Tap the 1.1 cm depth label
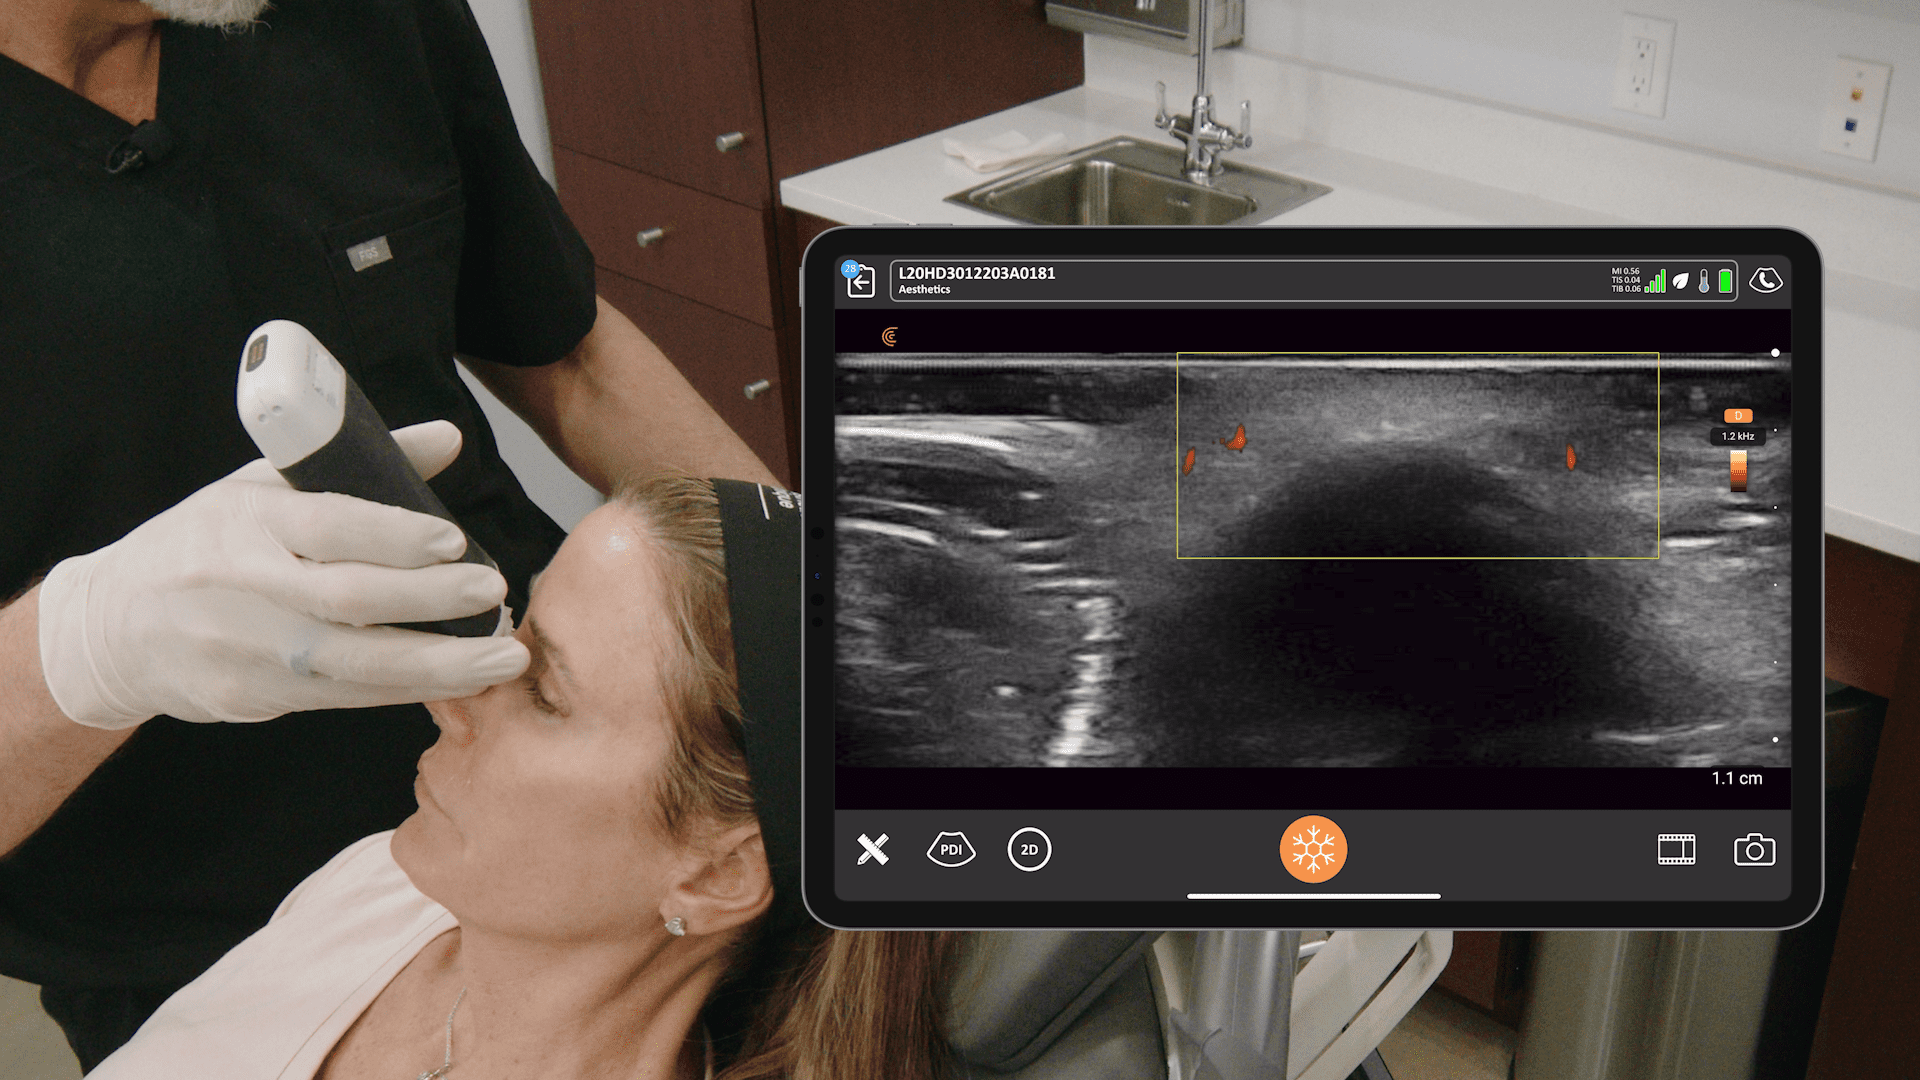This screenshot has height=1080, width=1920. click(1736, 778)
